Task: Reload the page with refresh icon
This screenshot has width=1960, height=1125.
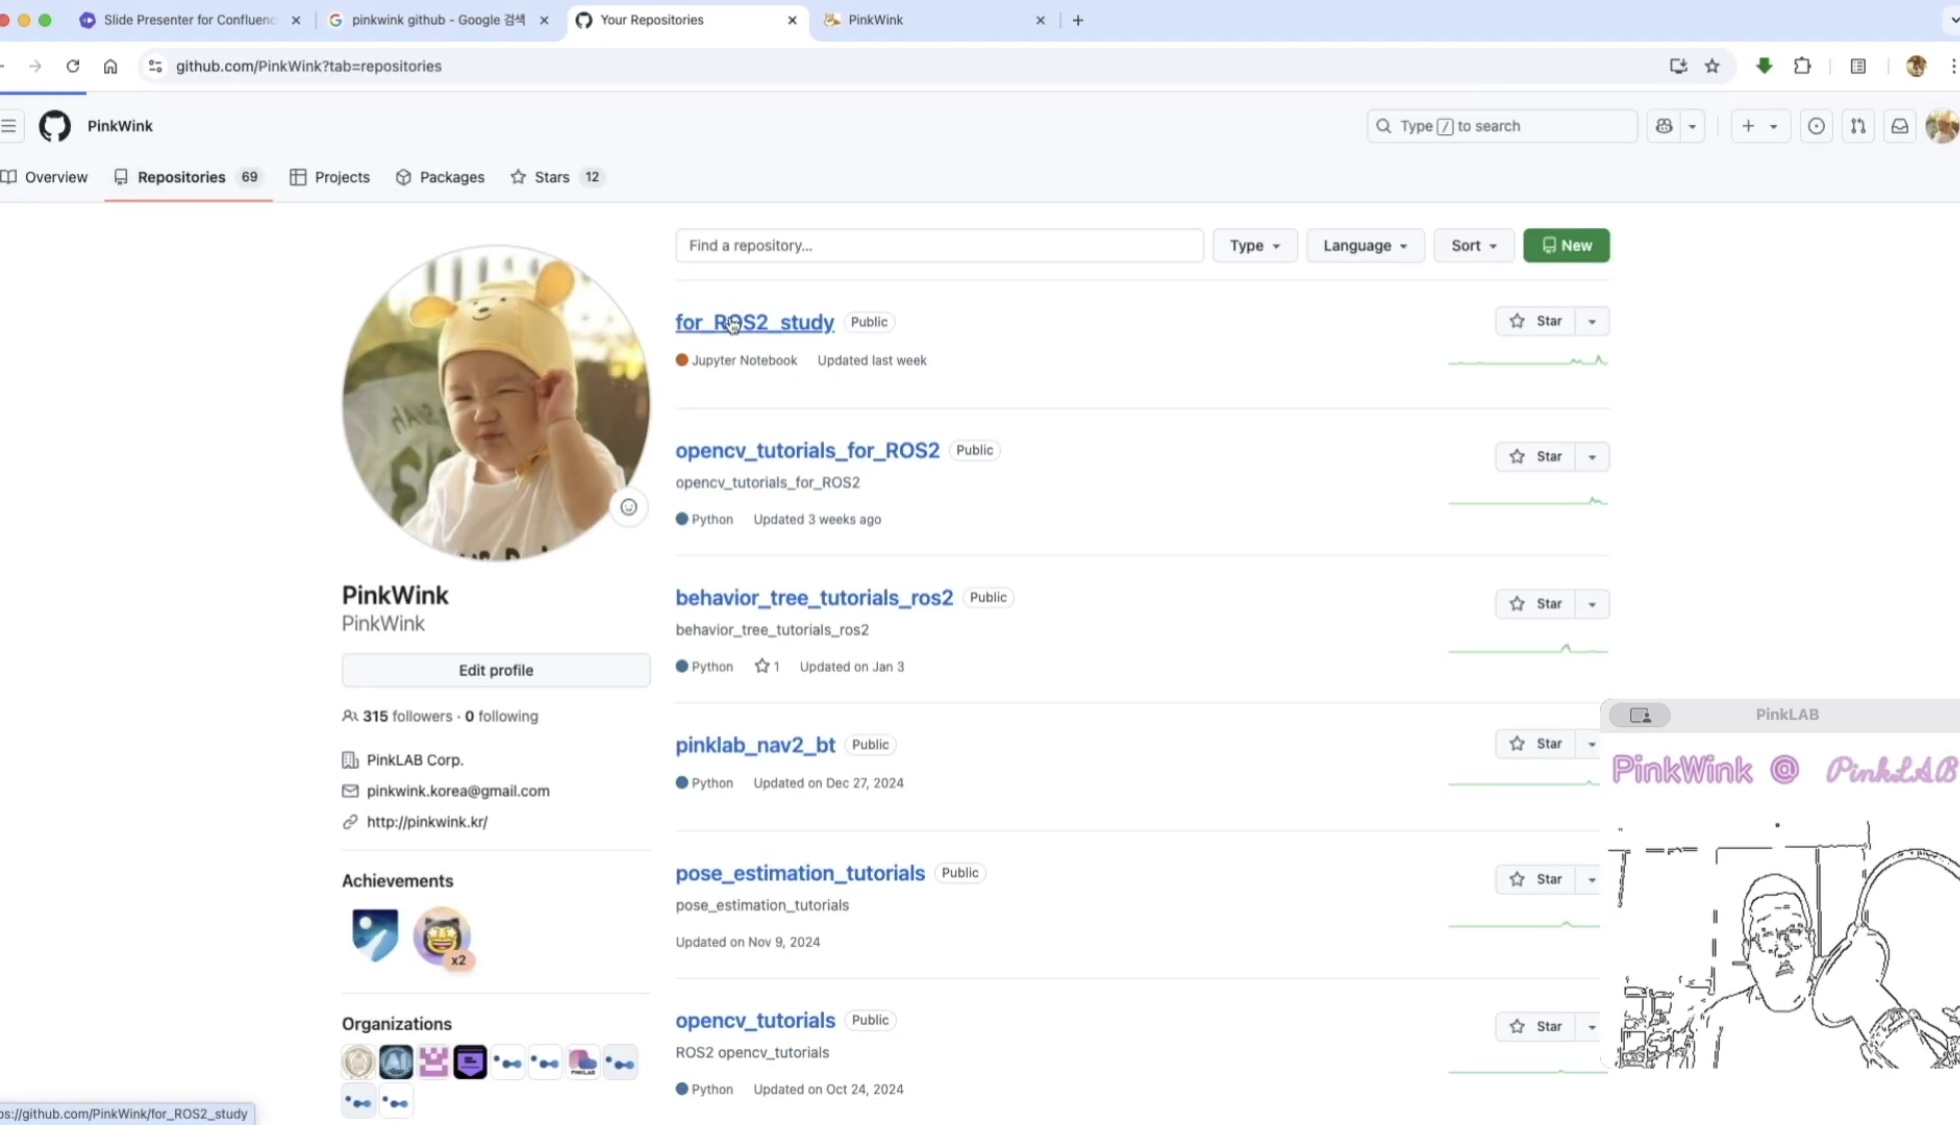Action: pos(73,66)
